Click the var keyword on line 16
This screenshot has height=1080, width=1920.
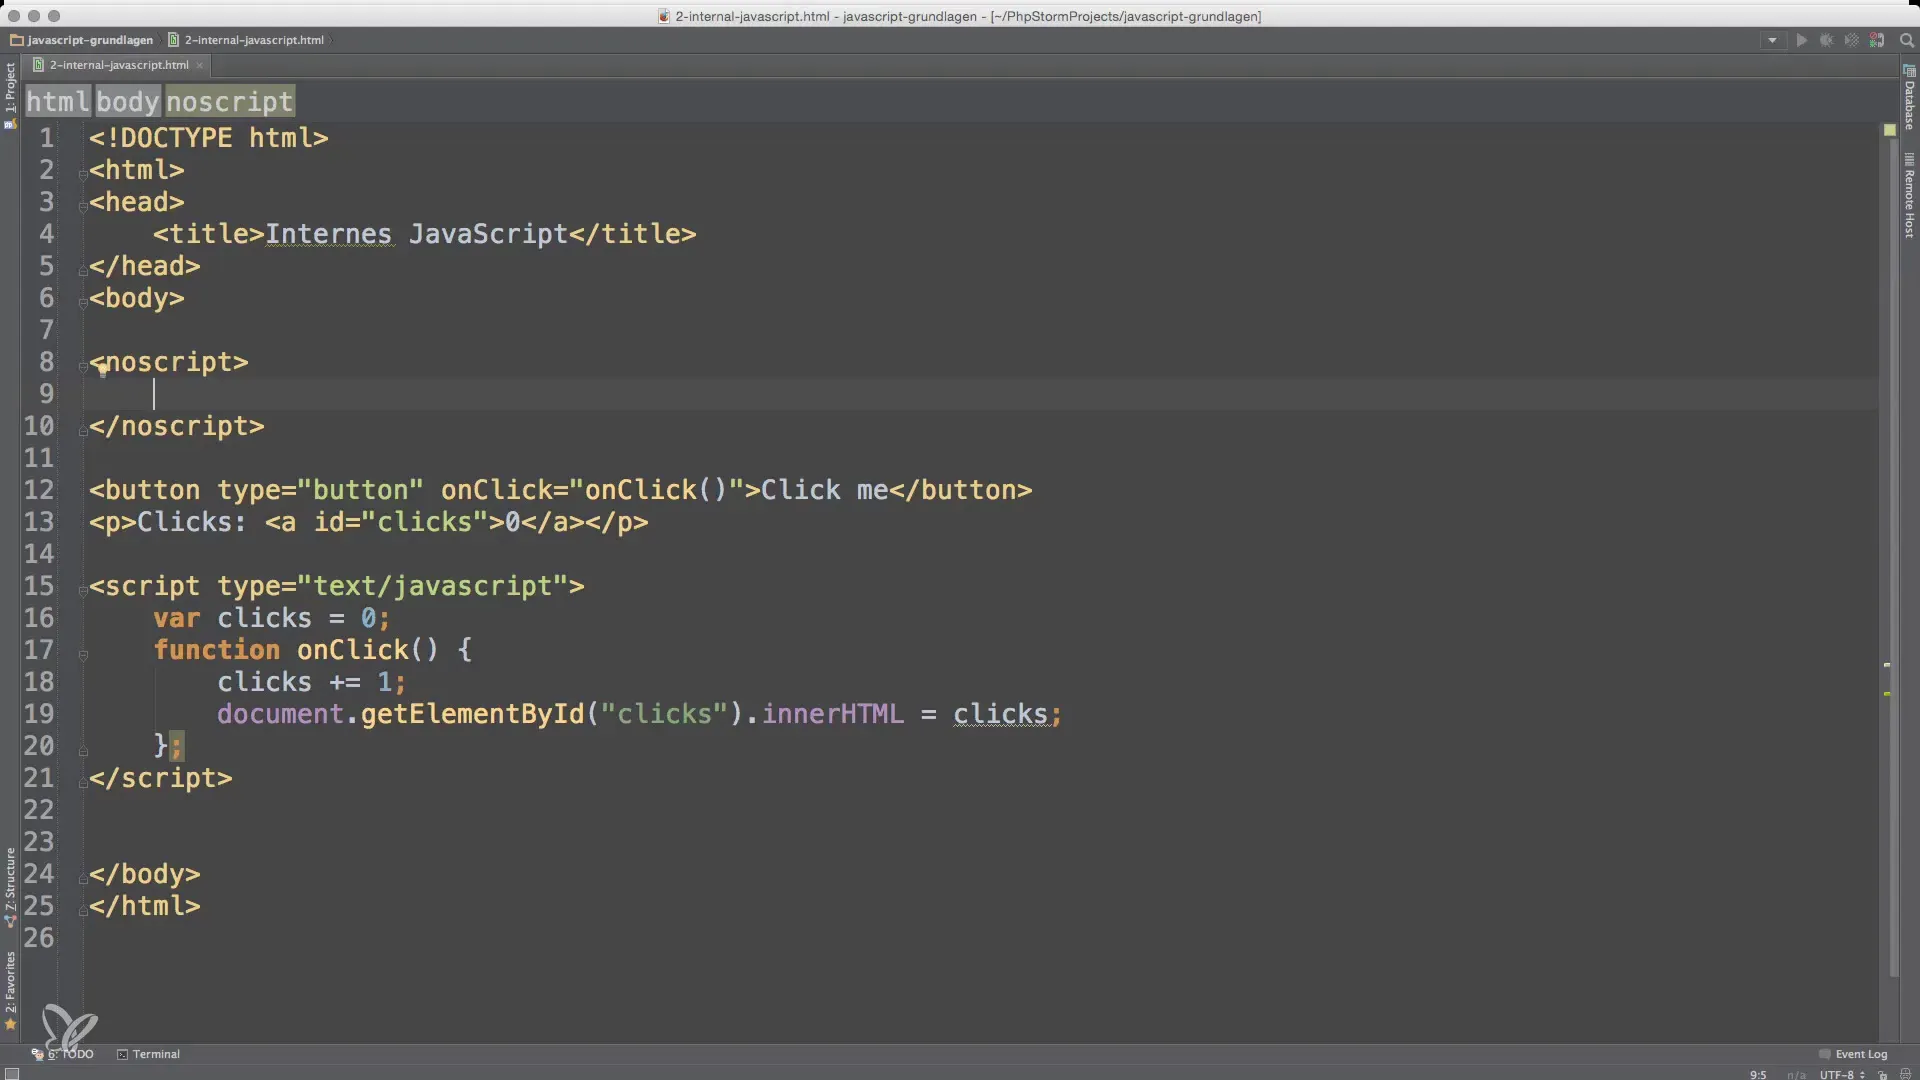[x=177, y=618]
